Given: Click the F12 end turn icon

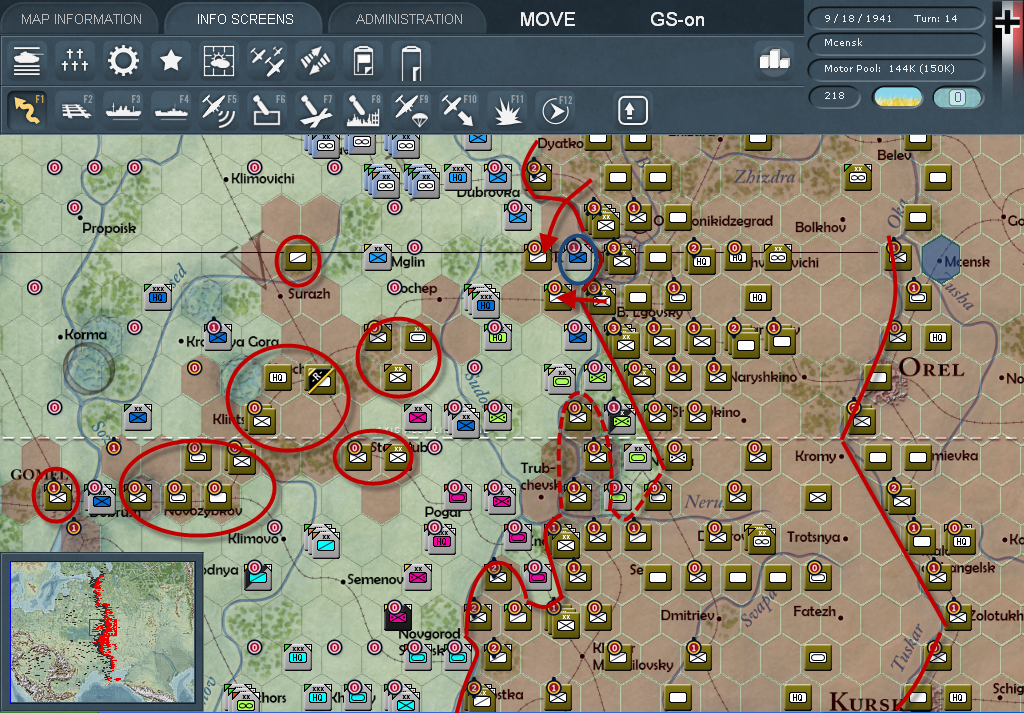Looking at the screenshot, I should (x=556, y=108).
